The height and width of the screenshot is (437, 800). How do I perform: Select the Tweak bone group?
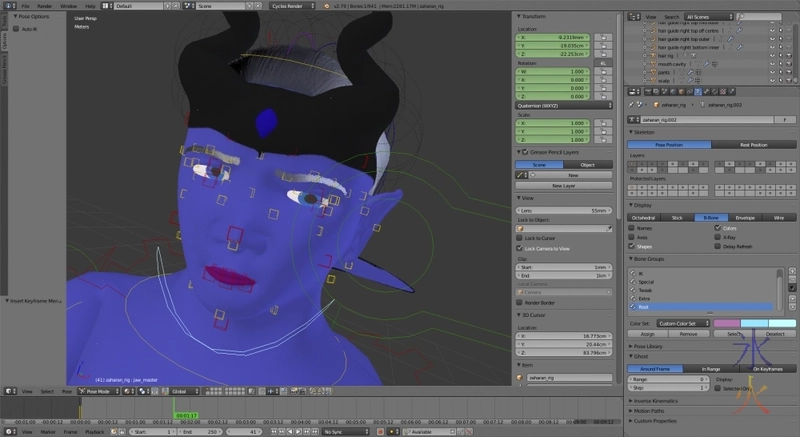pyautogui.click(x=645, y=290)
